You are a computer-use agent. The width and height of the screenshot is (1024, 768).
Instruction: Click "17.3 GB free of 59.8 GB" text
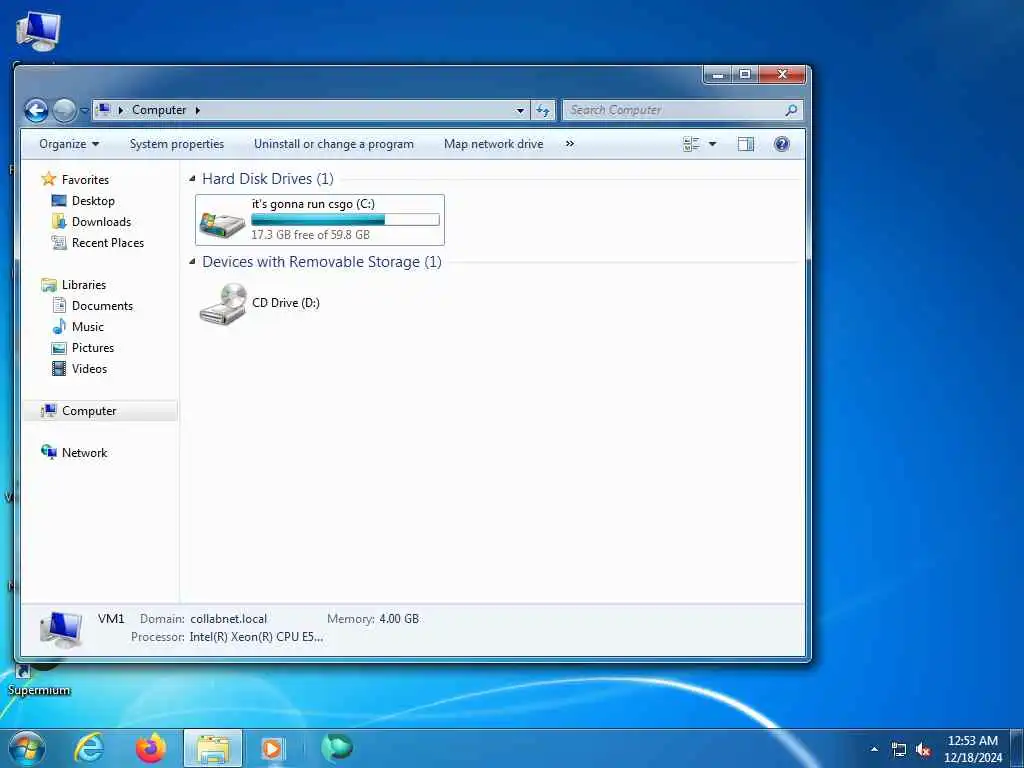point(310,234)
